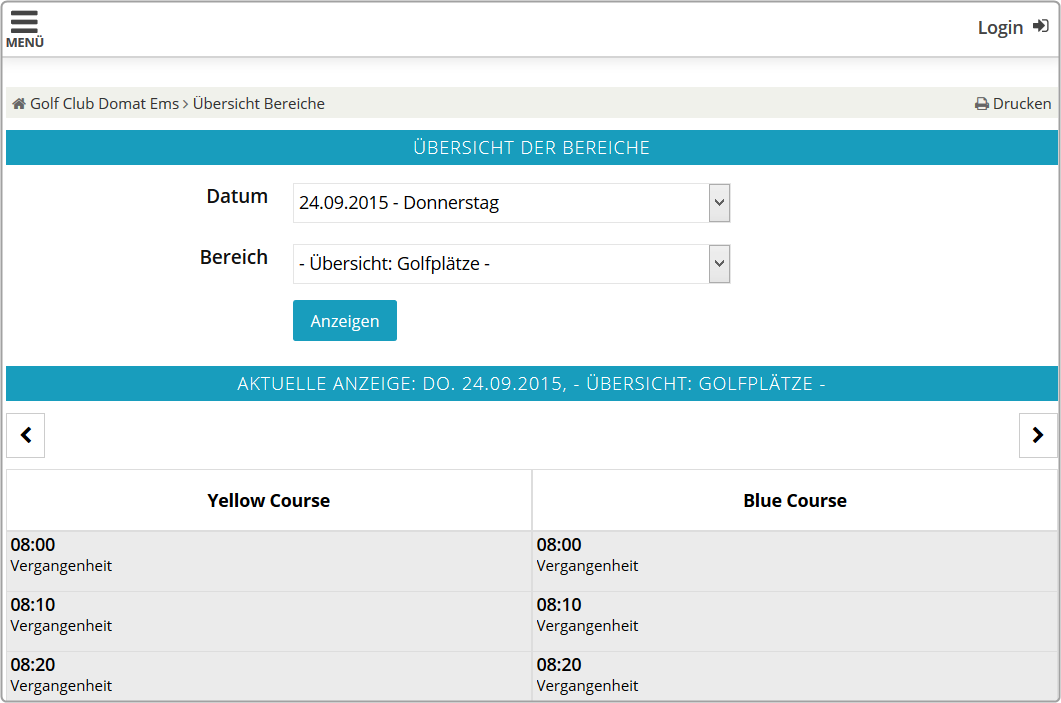Select the Übersicht Bereiche breadcrumb item

[x=259, y=104]
